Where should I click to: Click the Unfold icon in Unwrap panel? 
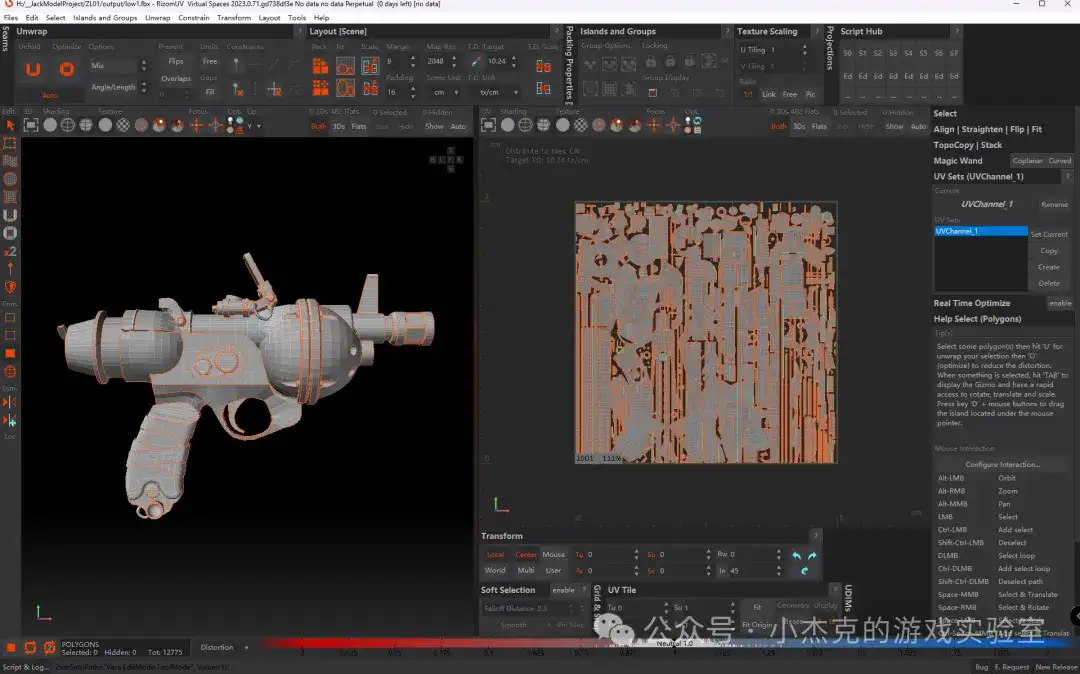(x=33, y=69)
